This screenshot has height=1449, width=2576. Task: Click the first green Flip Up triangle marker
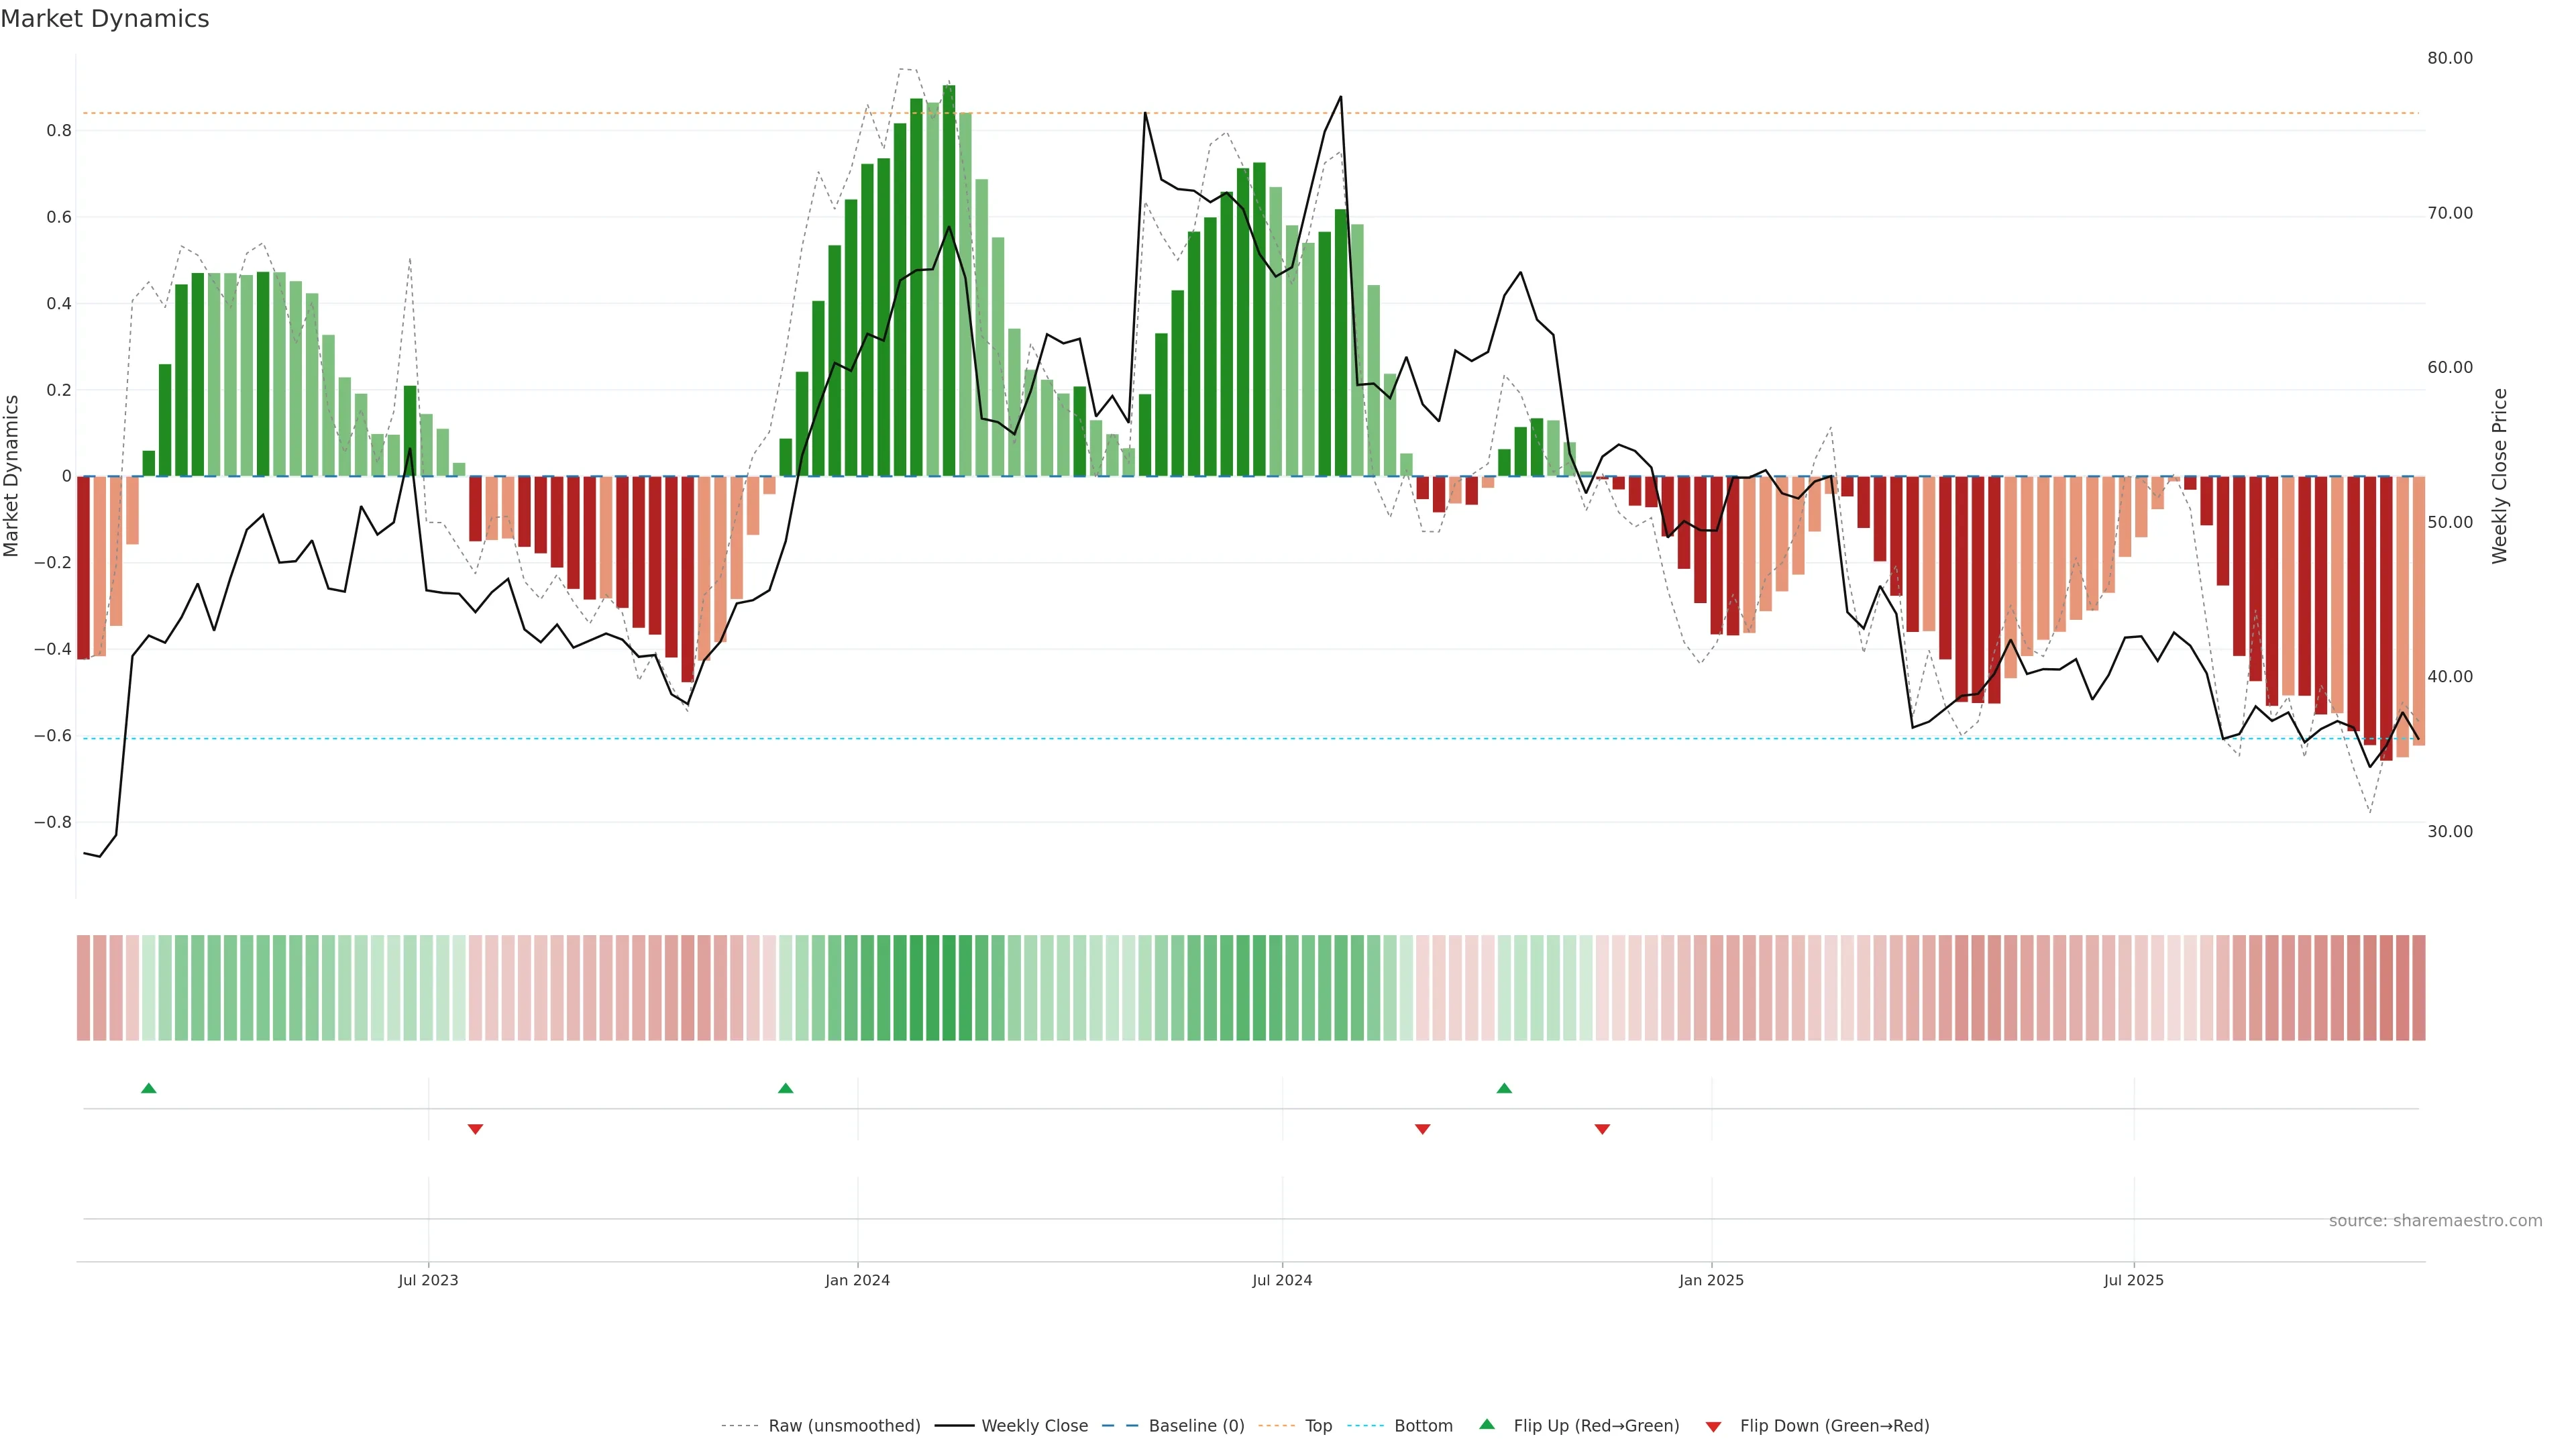[149, 1088]
